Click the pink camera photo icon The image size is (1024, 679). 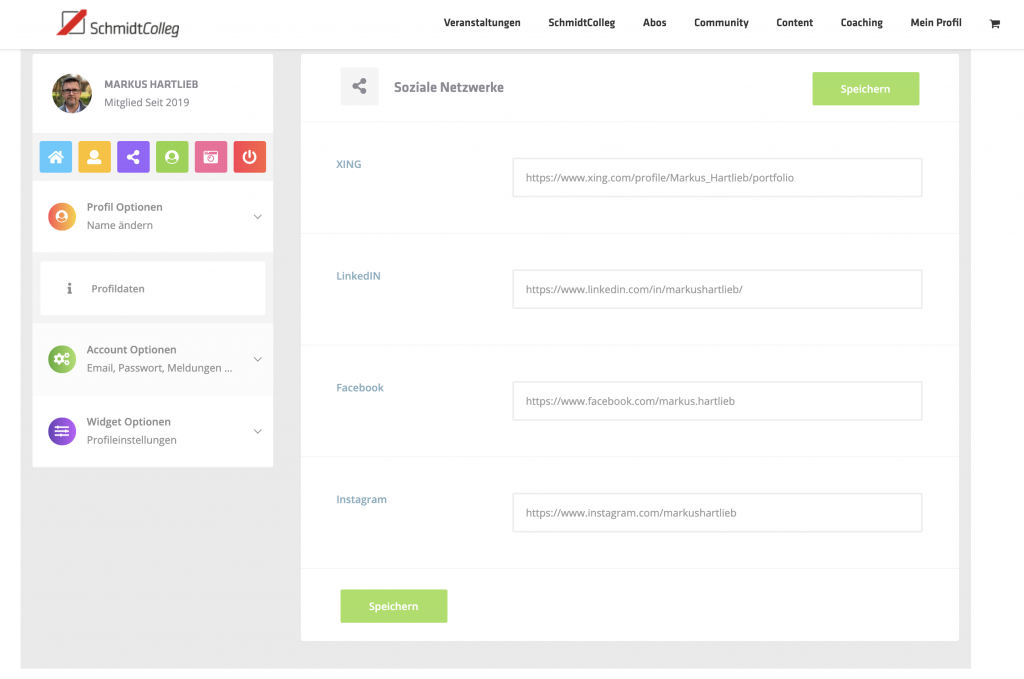pyautogui.click(x=211, y=157)
